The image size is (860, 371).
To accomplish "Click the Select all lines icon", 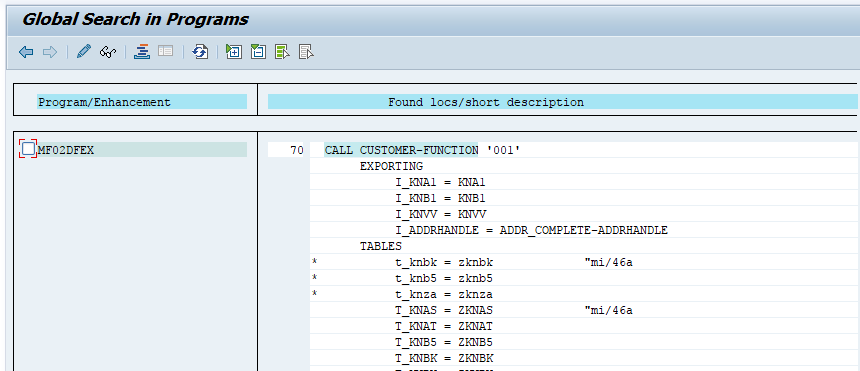I will click(282, 52).
